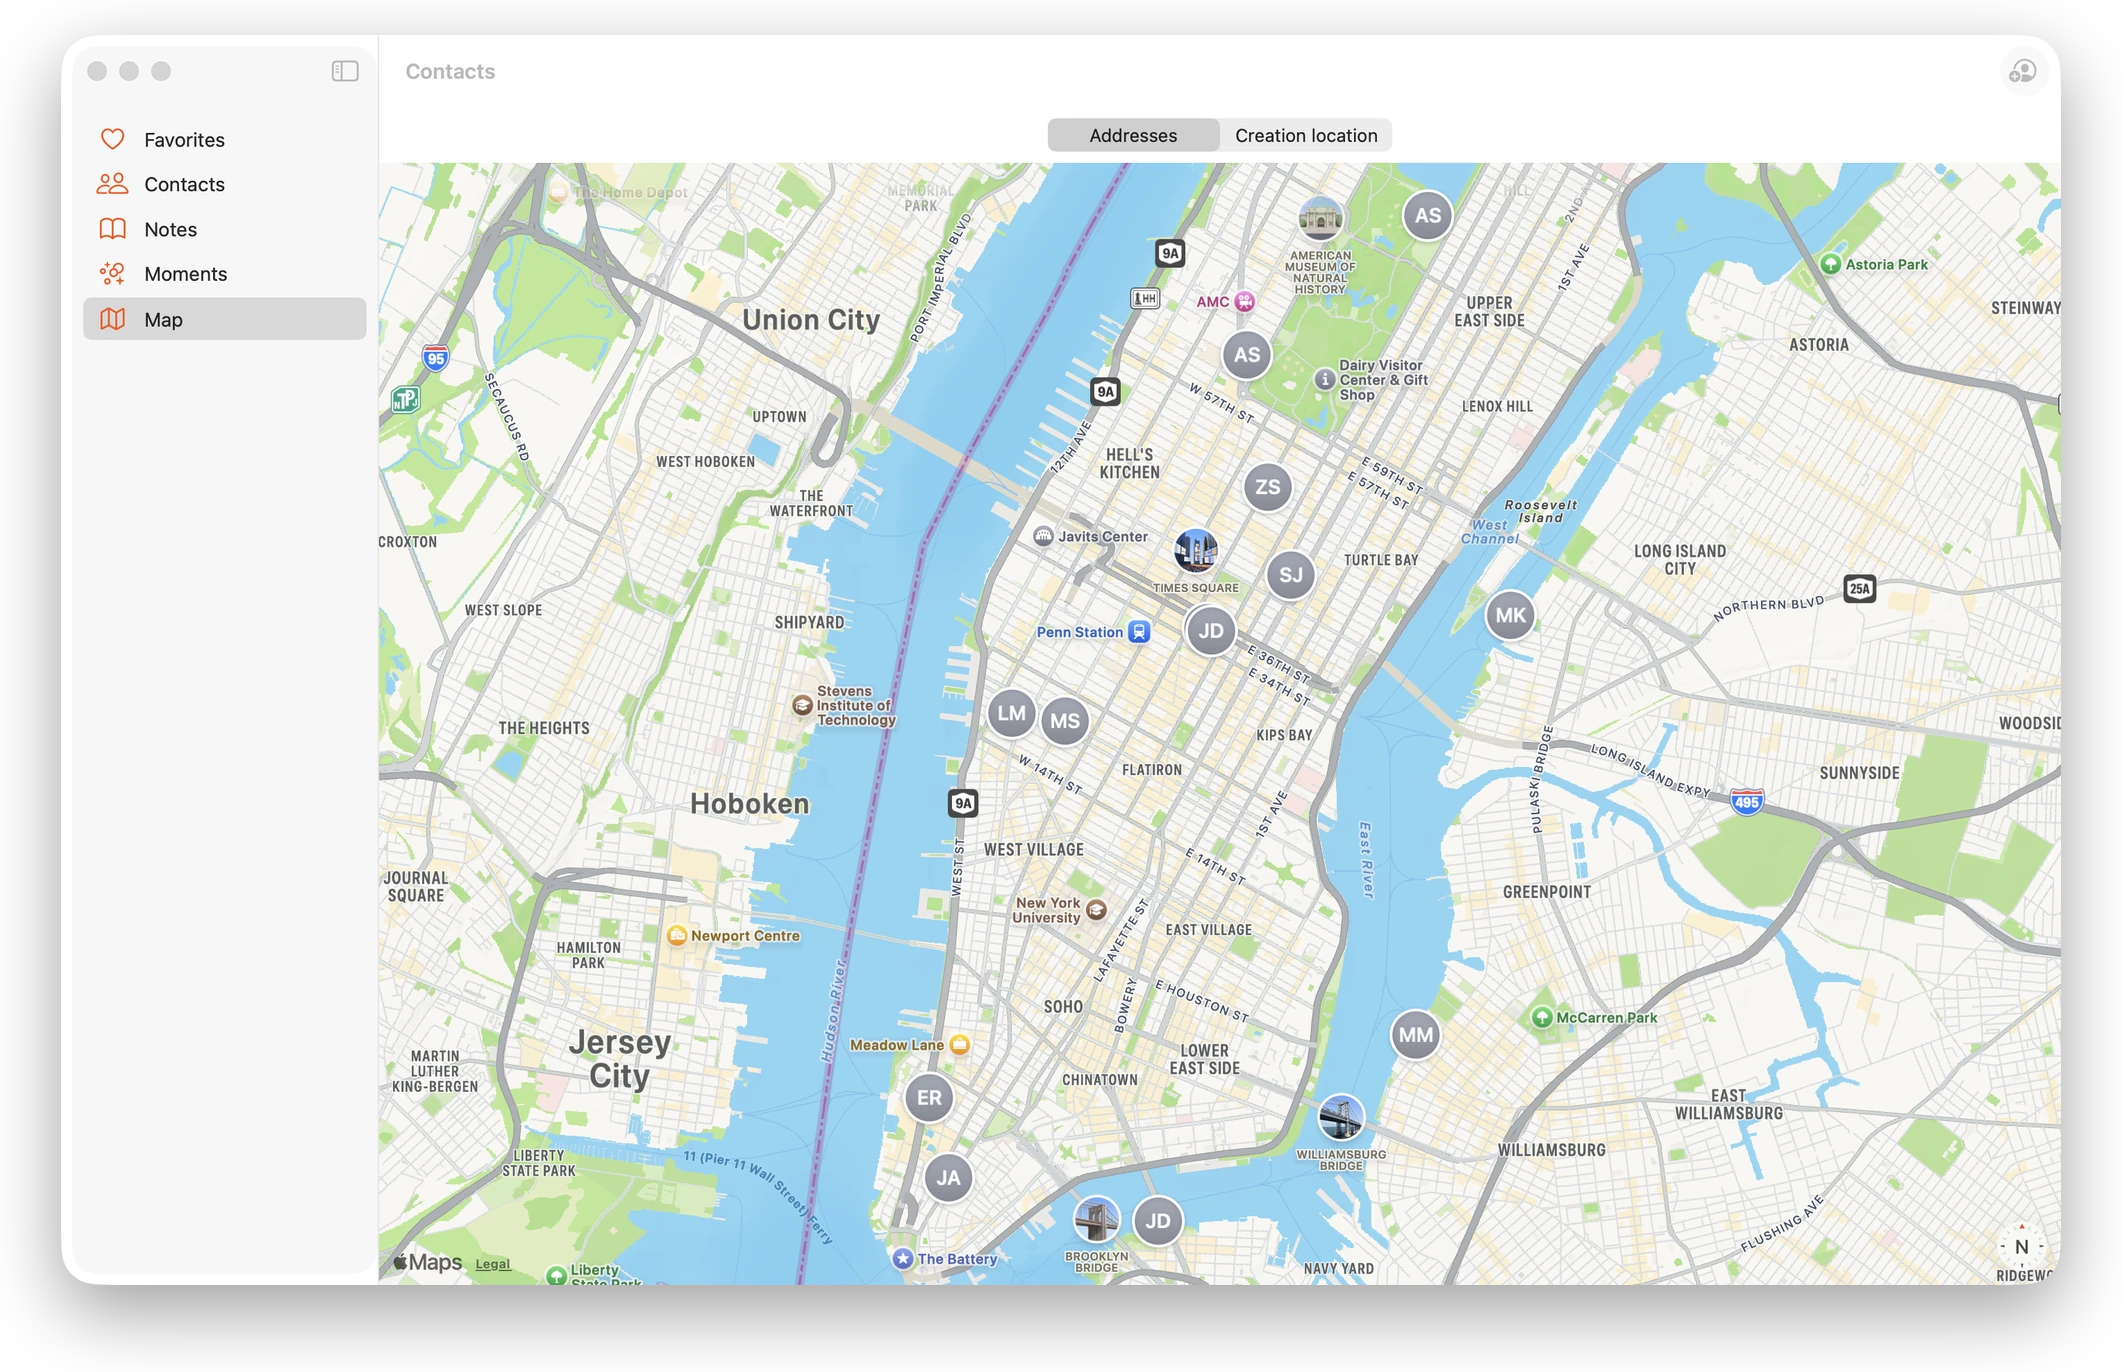Click the Astoria Park green icon
Viewport: 2122px width, 1372px height.
1831,264
